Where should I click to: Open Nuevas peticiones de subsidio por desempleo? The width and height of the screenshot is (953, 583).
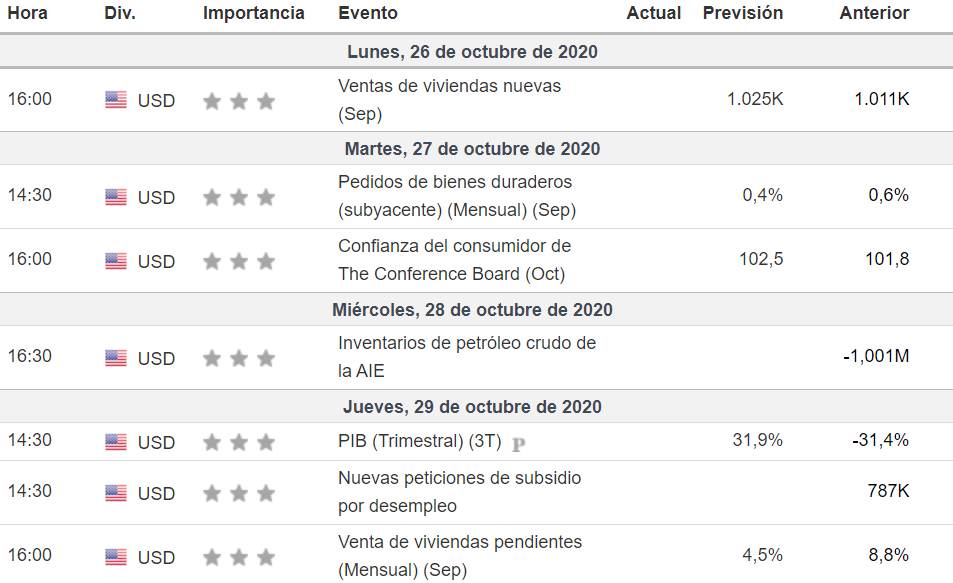click(459, 478)
